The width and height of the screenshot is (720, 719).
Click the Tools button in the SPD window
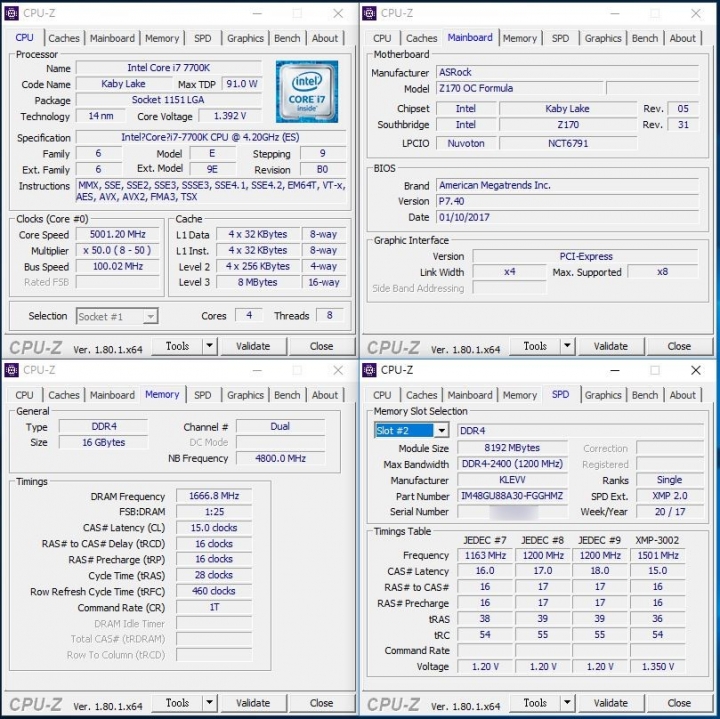(x=535, y=702)
